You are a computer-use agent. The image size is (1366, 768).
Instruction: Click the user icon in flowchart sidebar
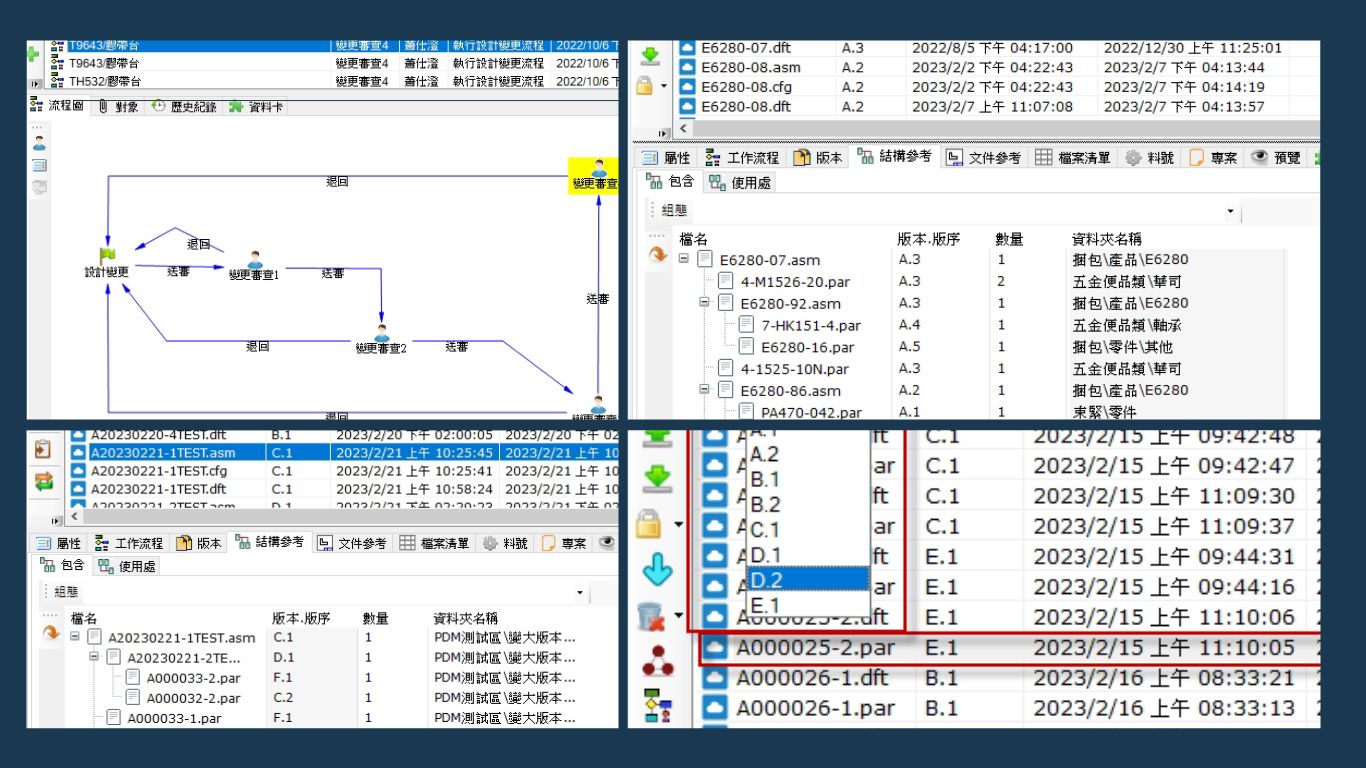point(39,143)
